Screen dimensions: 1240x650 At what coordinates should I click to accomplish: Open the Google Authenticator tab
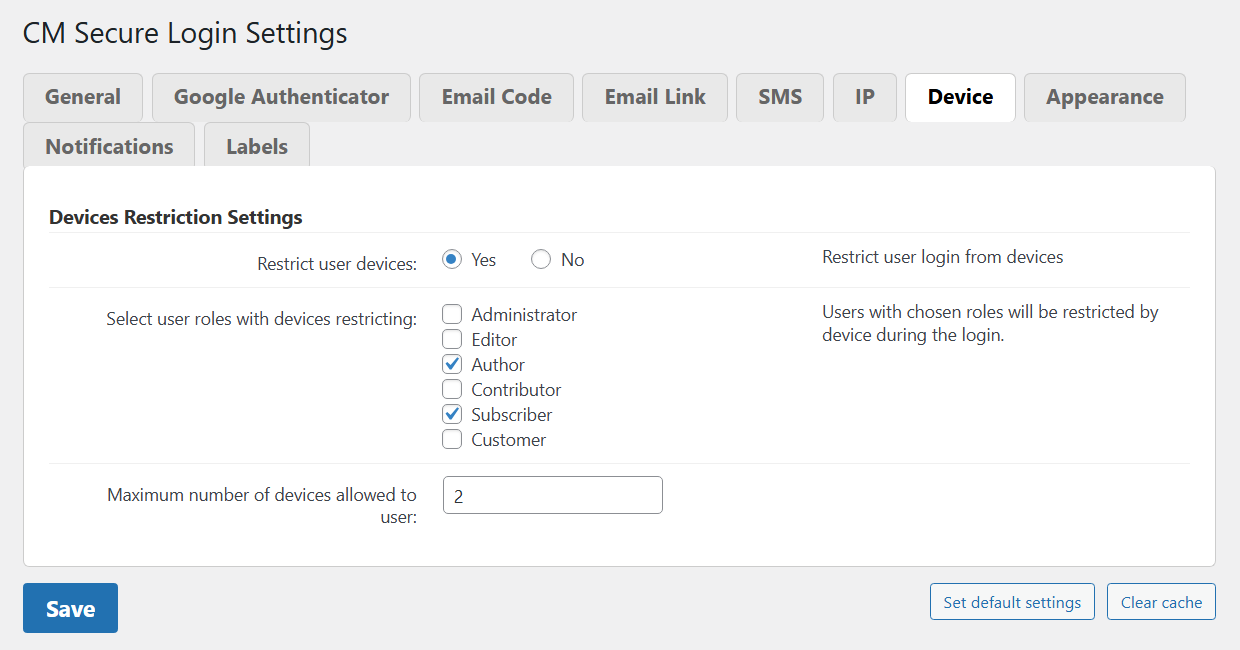(x=281, y=97)
